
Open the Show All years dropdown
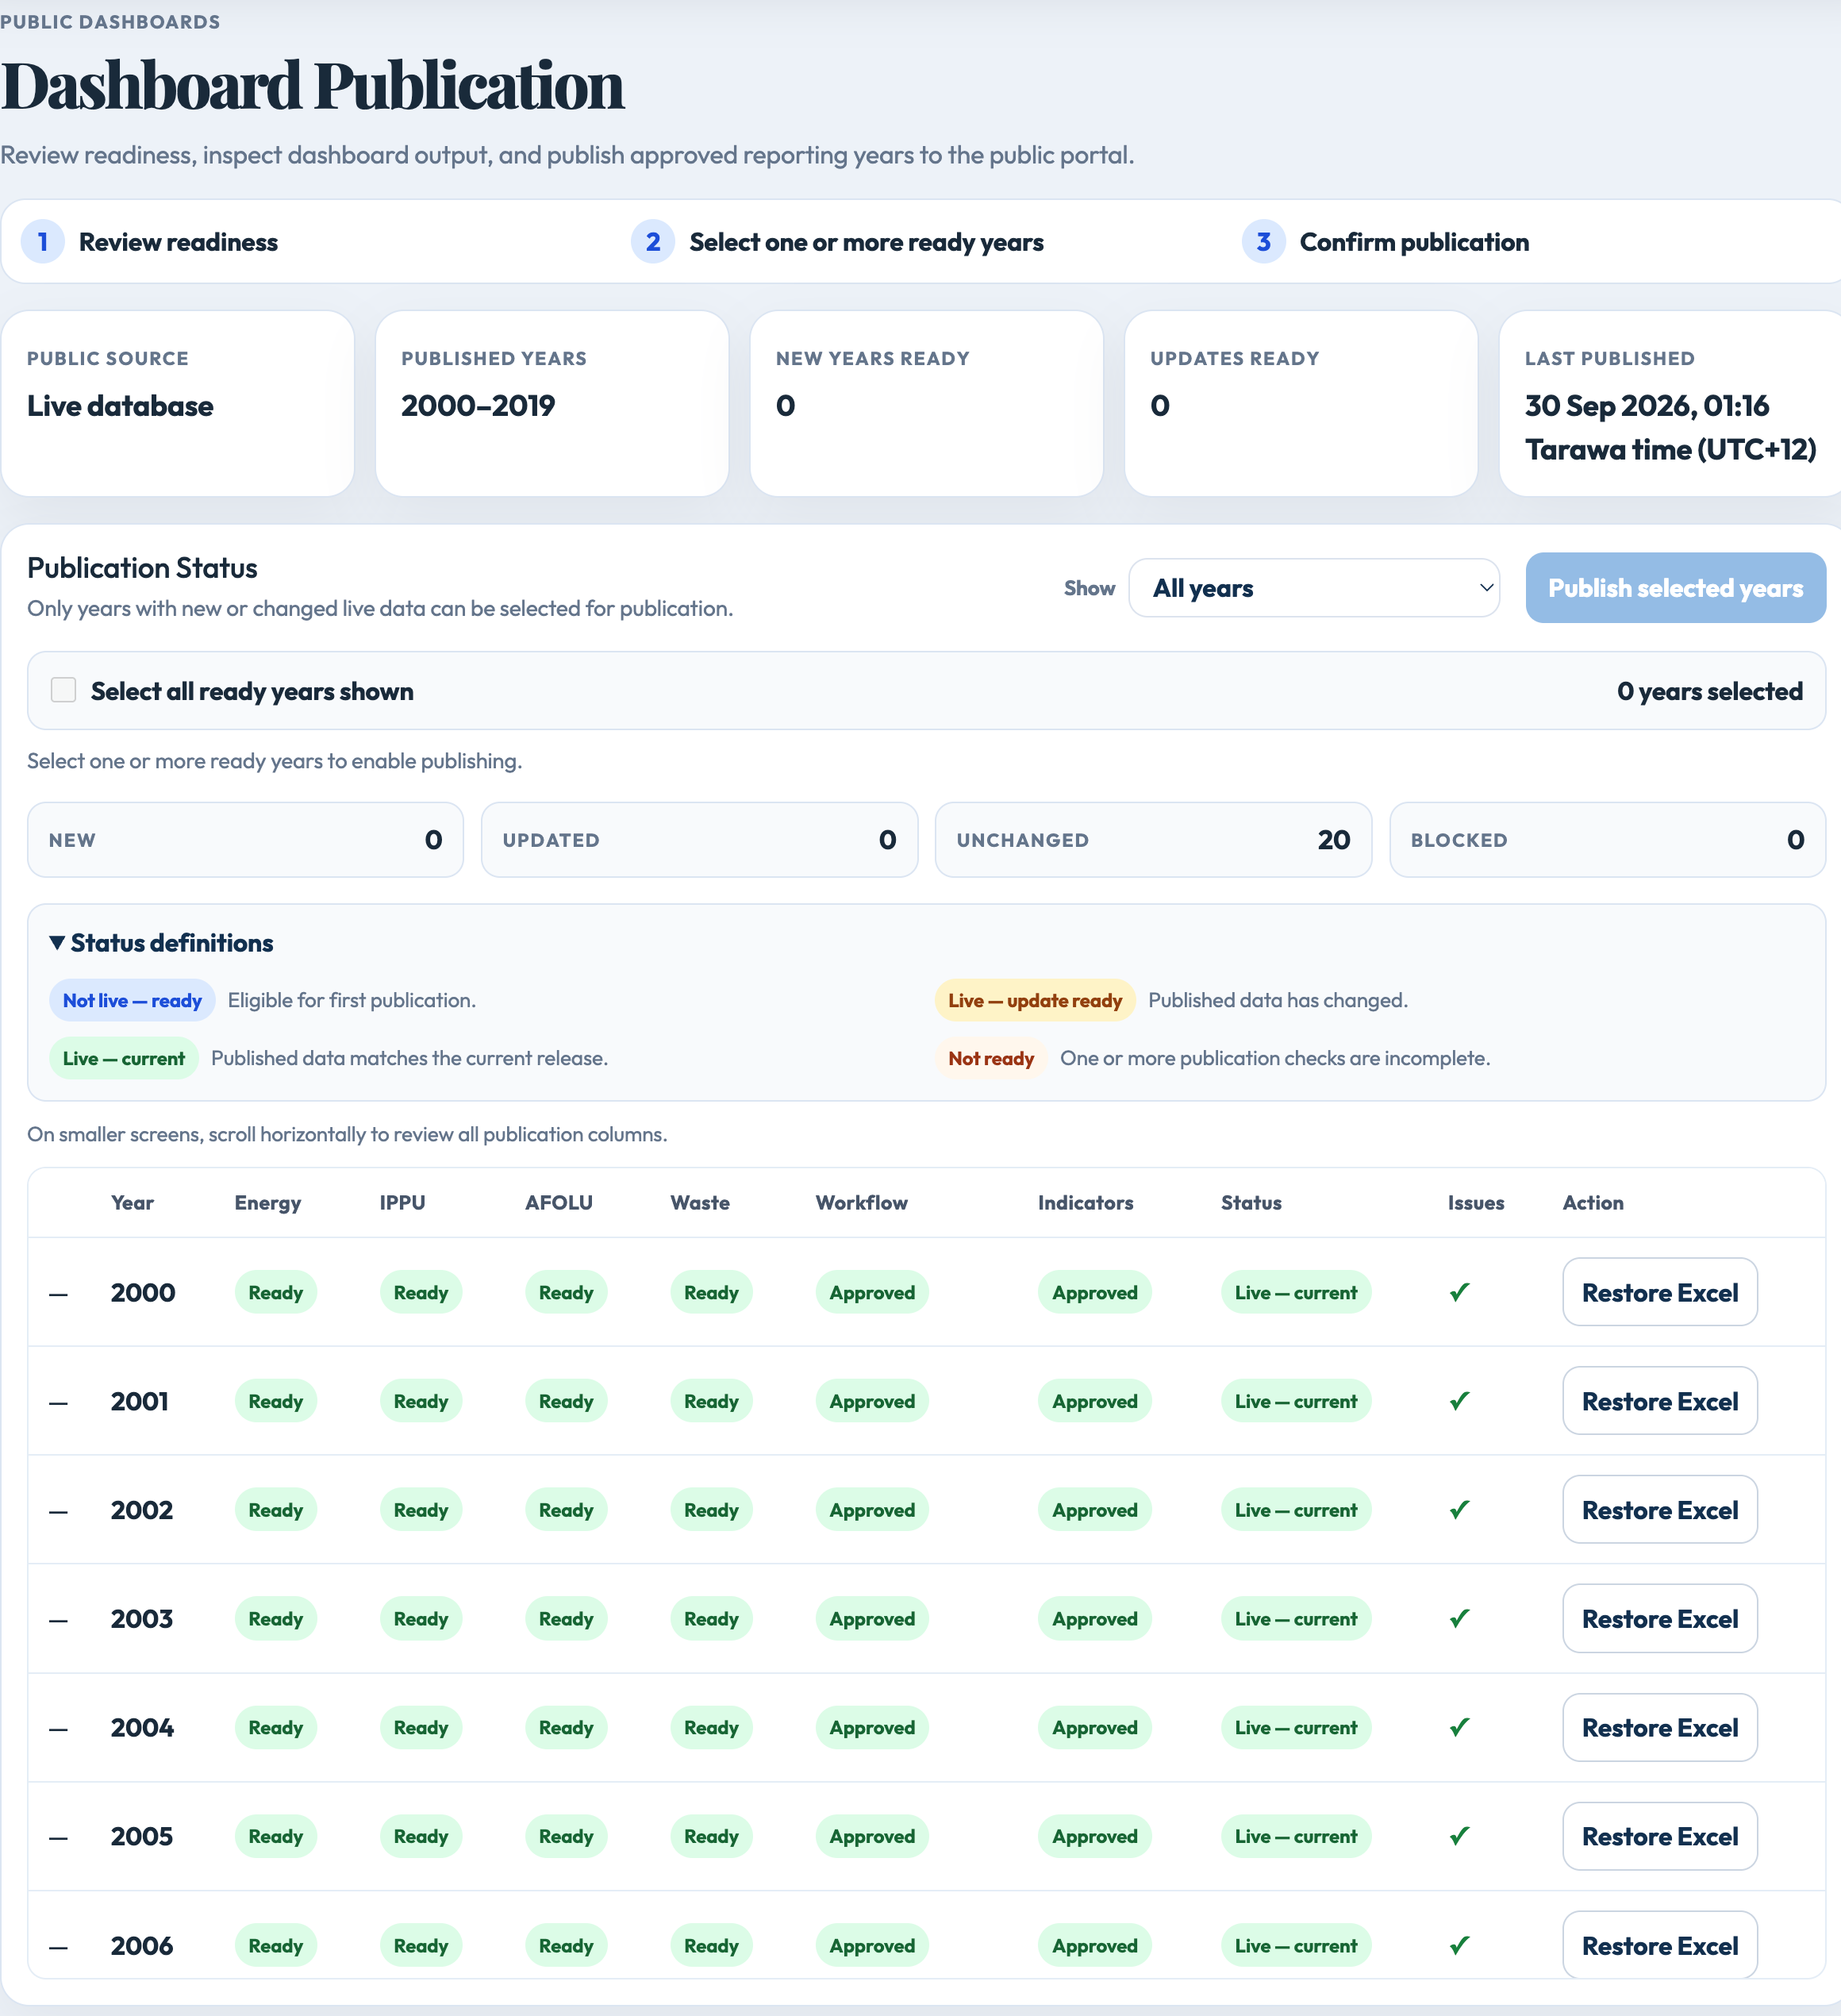pos(1313,588)
